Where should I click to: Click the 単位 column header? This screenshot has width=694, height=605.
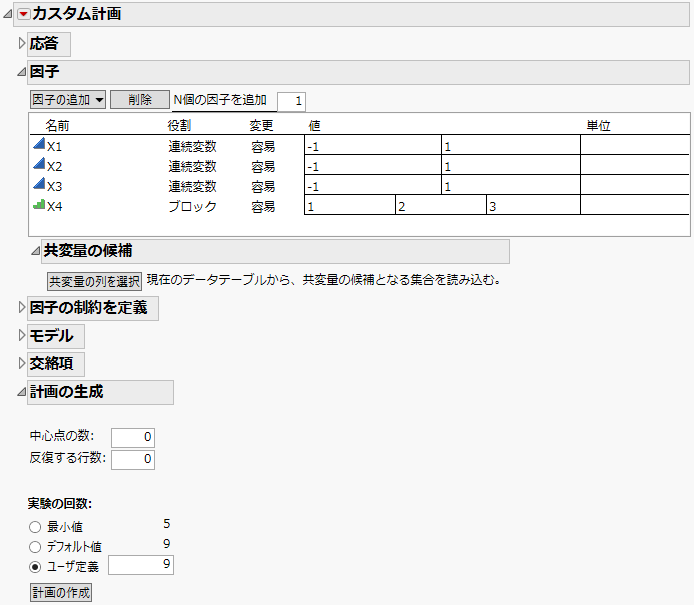pos(598,126)
